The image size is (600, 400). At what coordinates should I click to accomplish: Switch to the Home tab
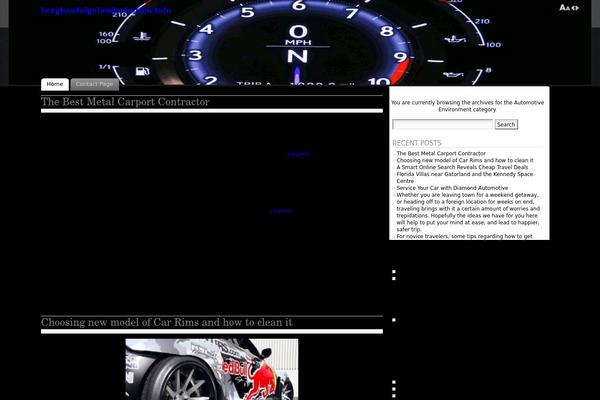point(55,84)
